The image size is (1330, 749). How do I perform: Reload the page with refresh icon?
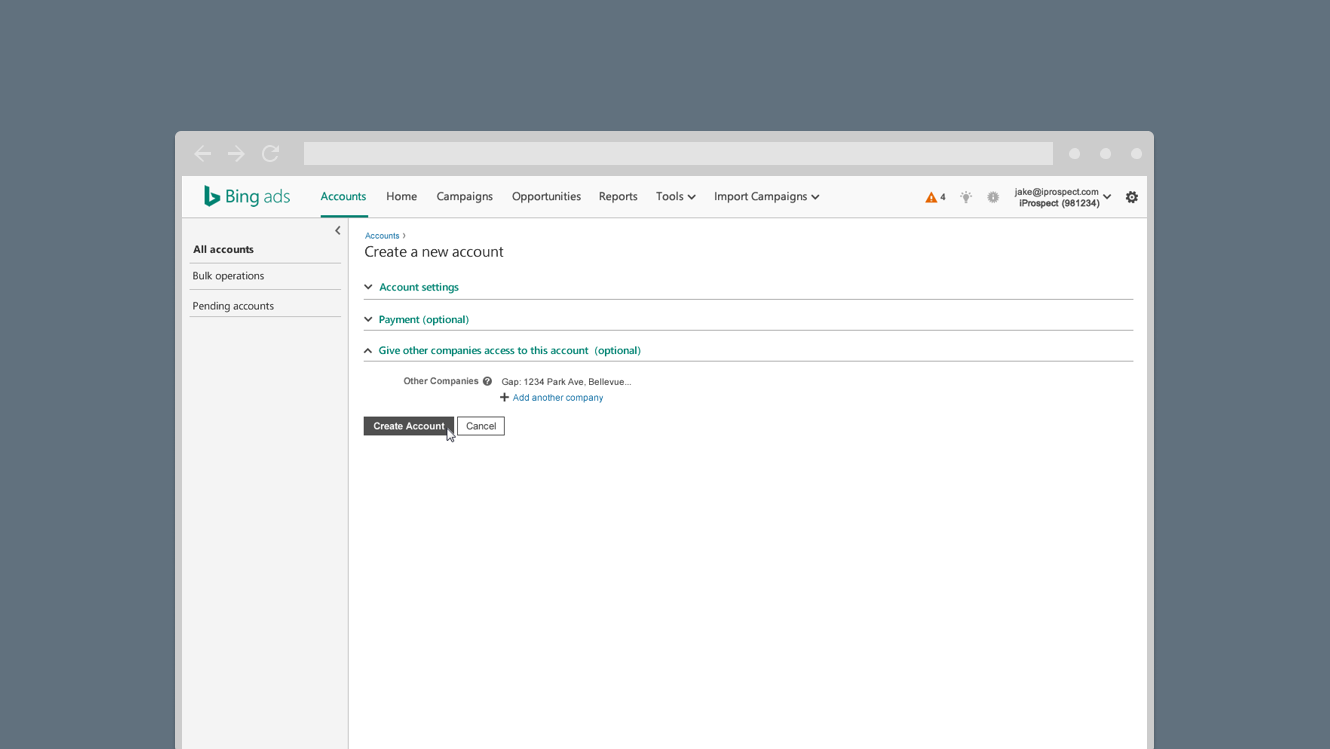click(270, 153)
